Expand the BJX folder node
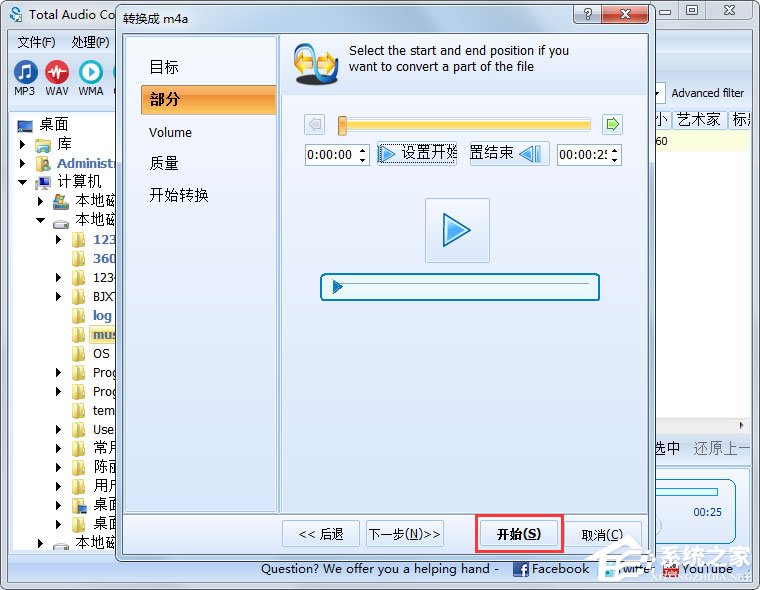Viewport: 760px width, 590px height. (x=58, y=296)
